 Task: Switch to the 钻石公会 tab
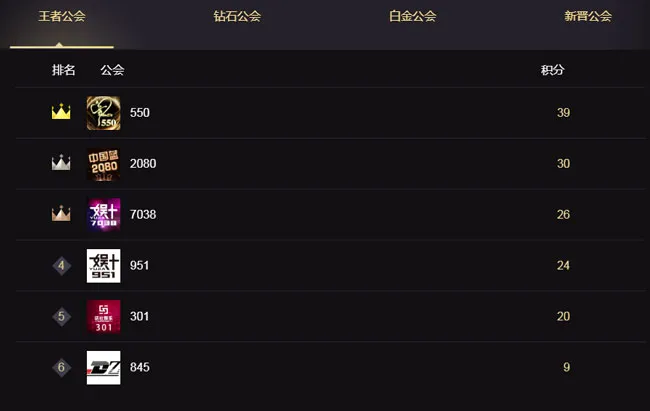237,16
